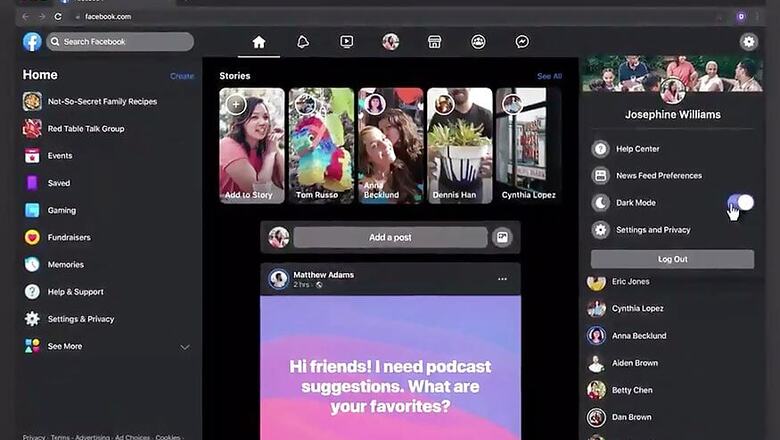This screenshot has height=440, width=780.
Task: Toggle the Dark Mode switch
Action: [x=741, y=202]
